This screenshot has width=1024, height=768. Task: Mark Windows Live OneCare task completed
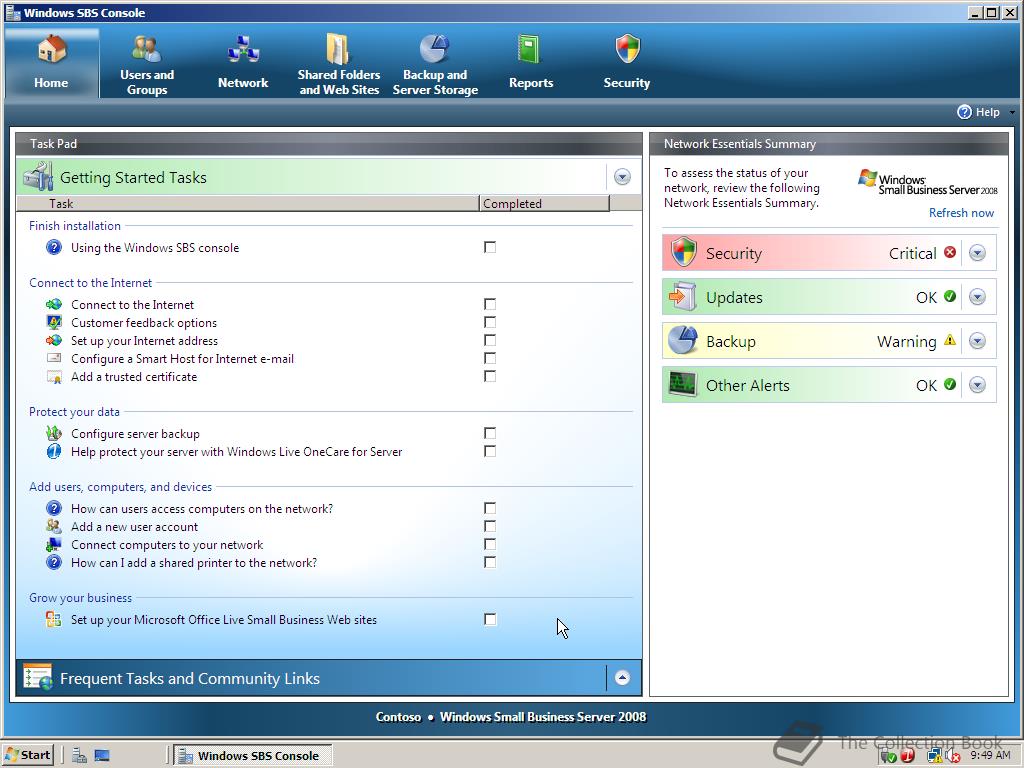pos(490,451)
